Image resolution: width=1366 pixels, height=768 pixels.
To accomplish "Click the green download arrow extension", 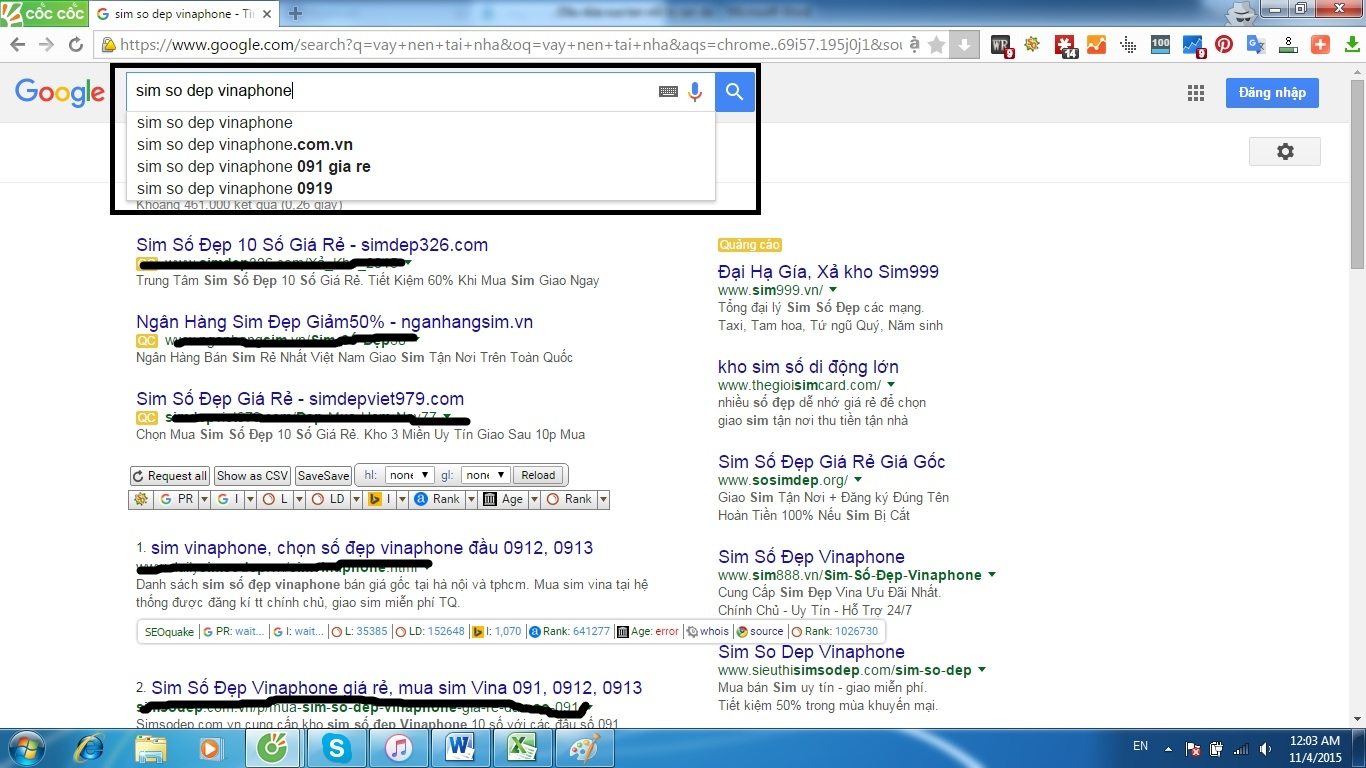I will click(x=1352, y=45).
